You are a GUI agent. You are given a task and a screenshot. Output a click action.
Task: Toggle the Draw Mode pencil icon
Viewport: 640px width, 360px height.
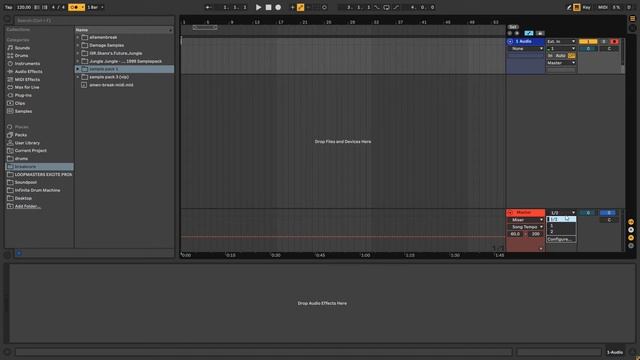point(569,7)
